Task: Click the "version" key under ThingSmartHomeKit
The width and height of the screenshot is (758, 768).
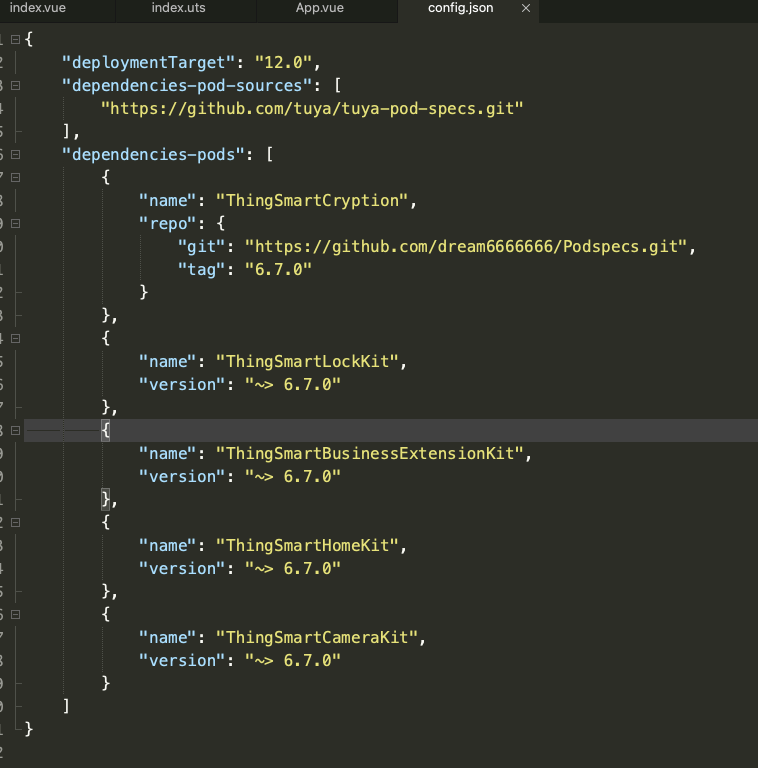Action: 182,569
